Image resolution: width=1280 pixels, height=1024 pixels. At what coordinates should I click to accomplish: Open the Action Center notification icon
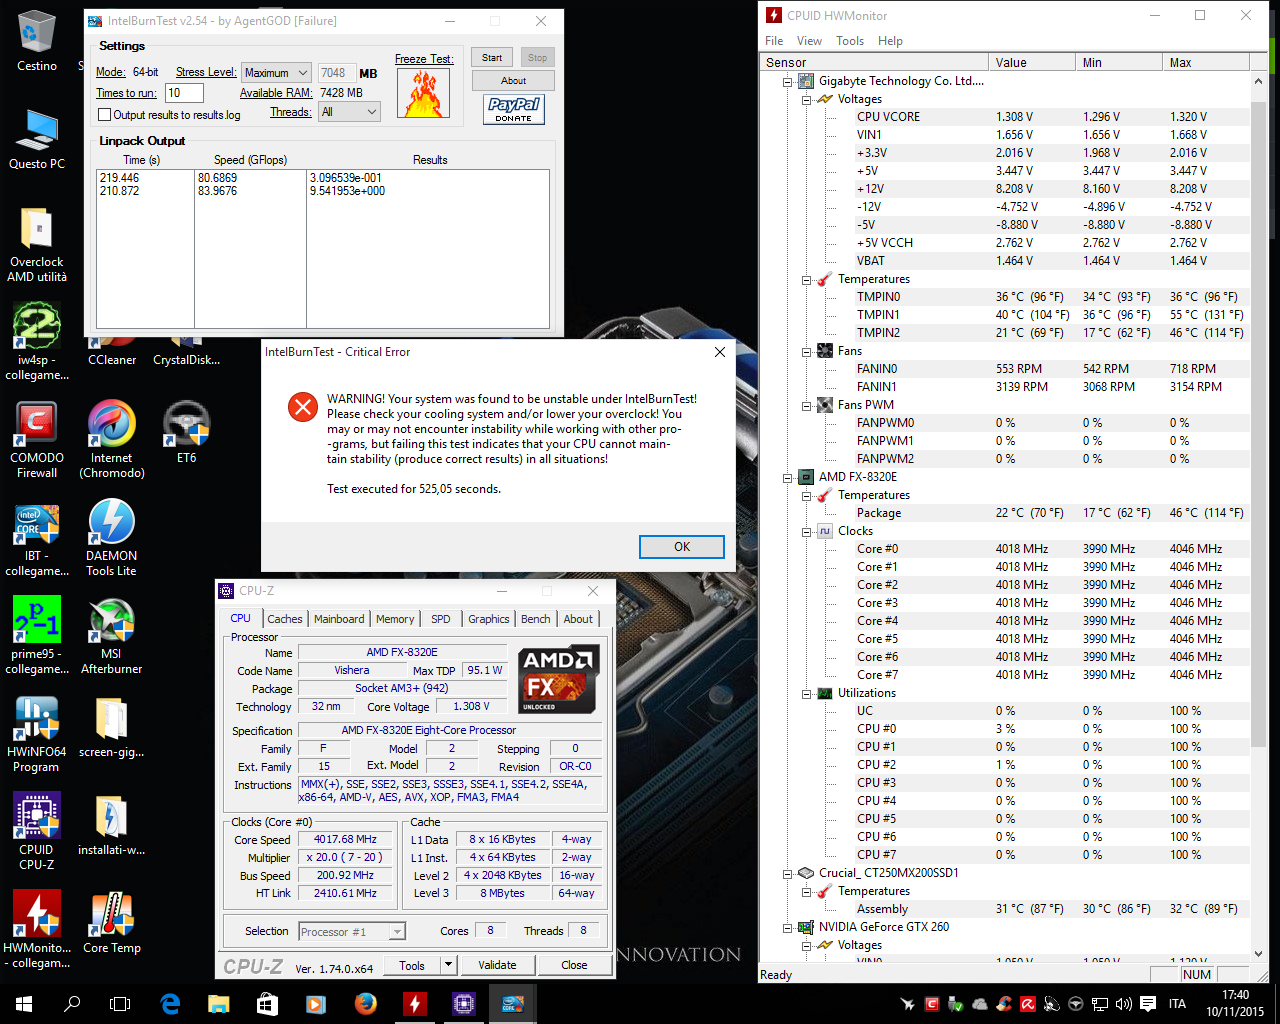tap(1148, 1004)
